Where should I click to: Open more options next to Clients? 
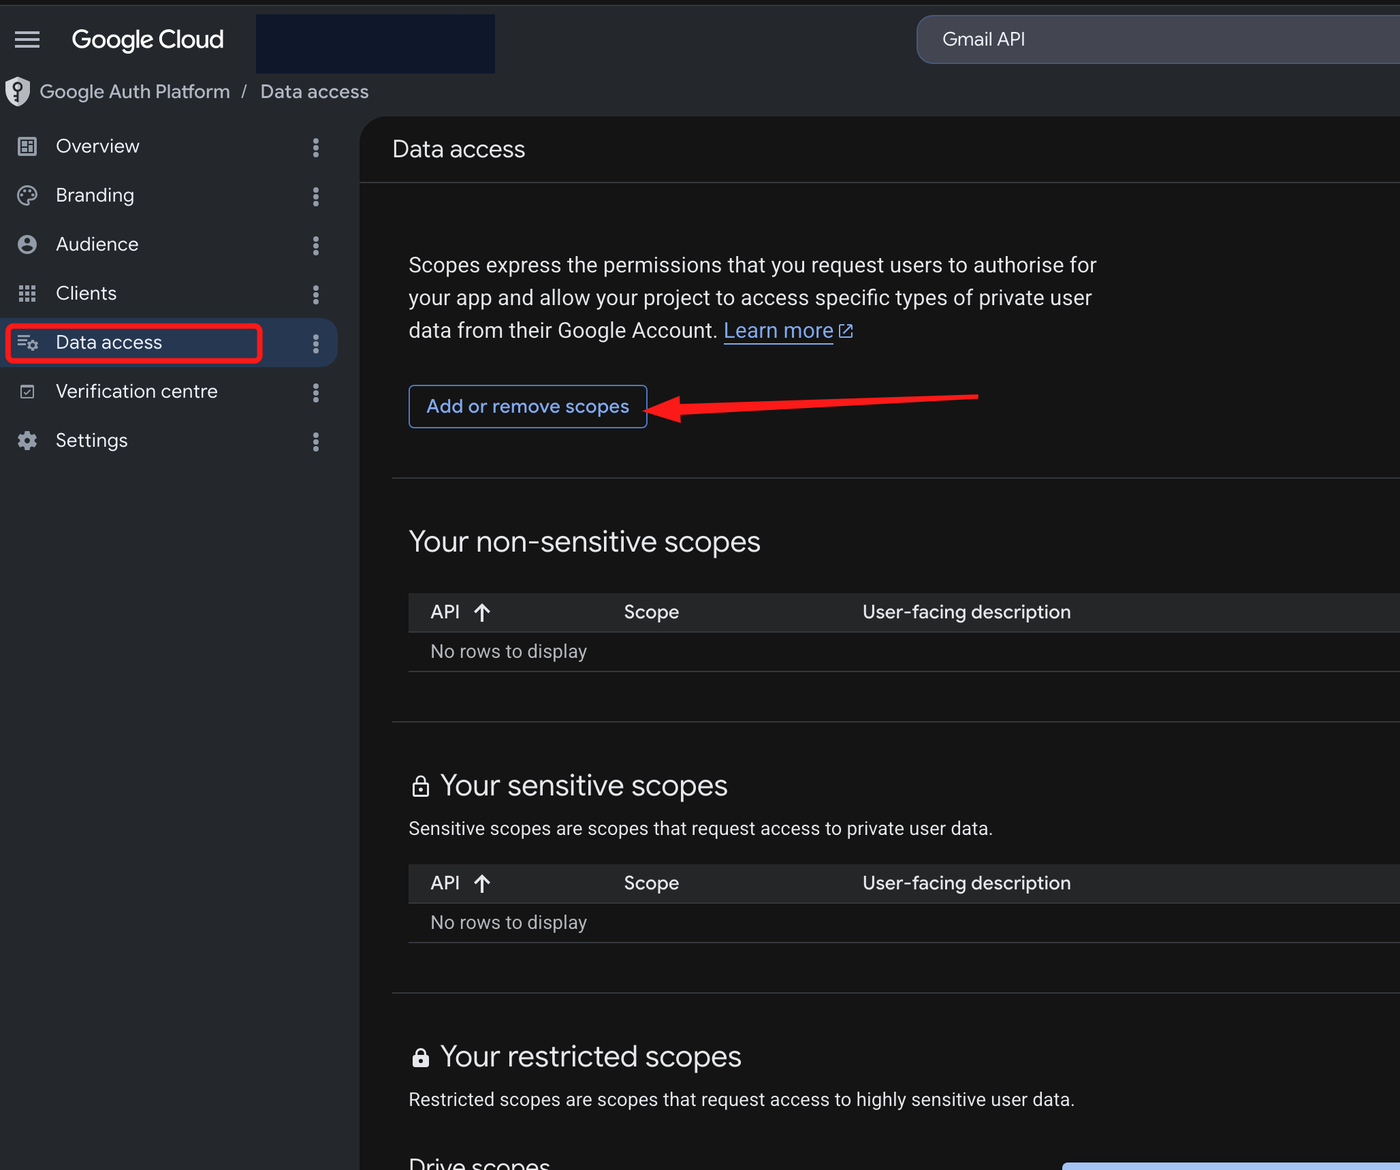point(316,294)
